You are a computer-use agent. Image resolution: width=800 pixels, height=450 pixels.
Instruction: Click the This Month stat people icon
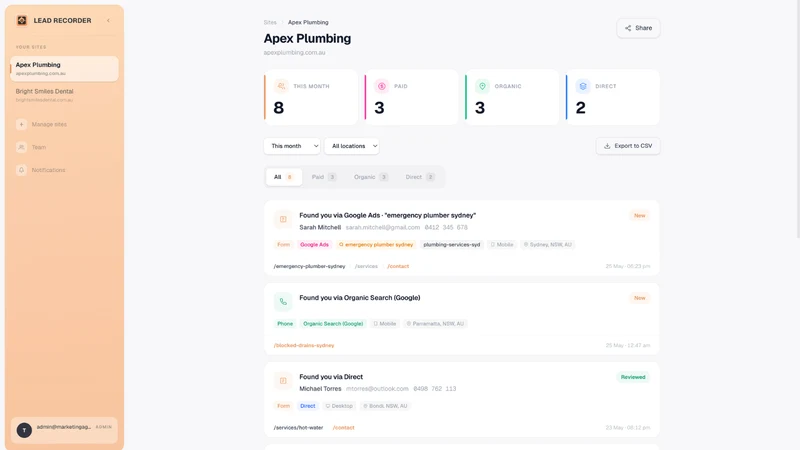[281, 86]
